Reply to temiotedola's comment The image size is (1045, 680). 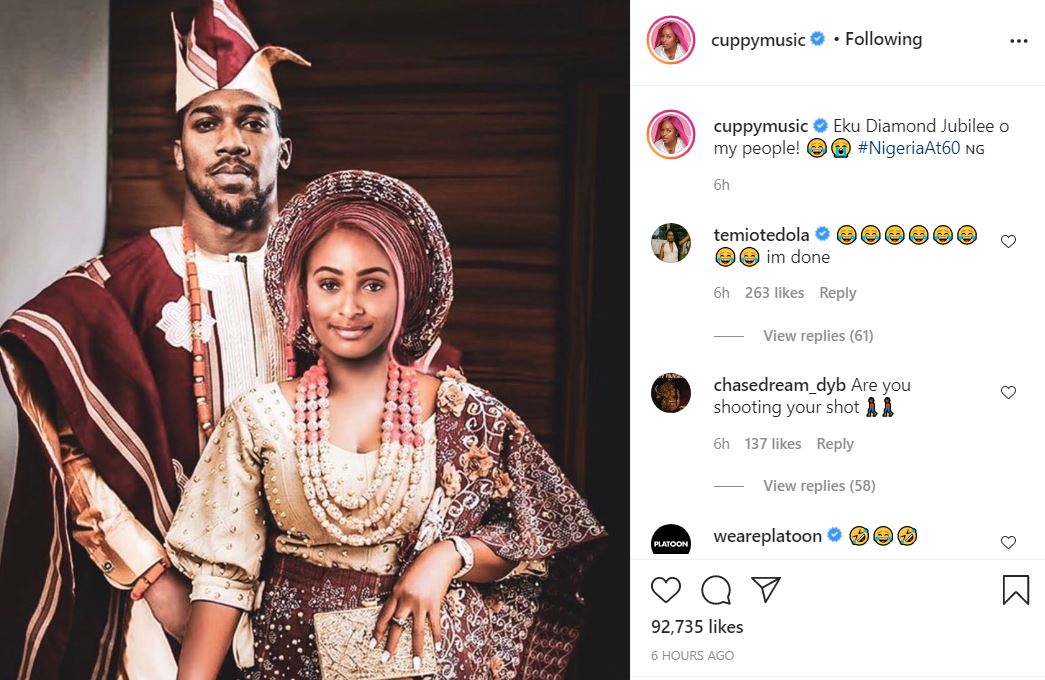837,293
